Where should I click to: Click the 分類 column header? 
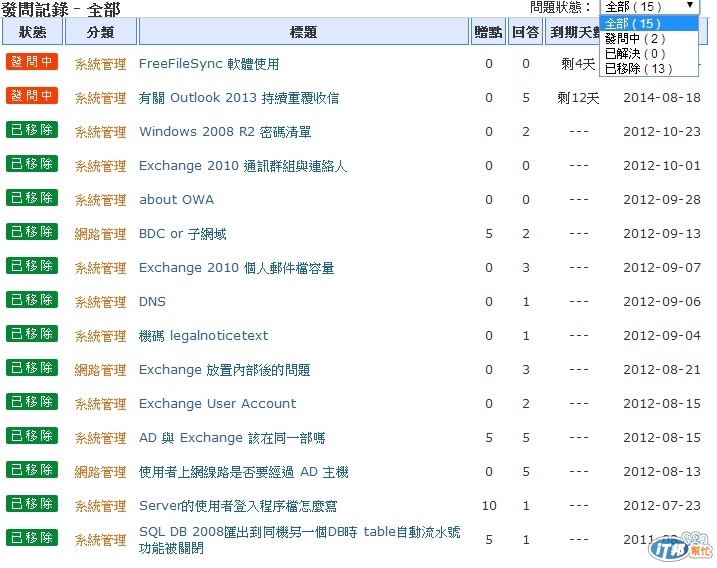(101, 32)
